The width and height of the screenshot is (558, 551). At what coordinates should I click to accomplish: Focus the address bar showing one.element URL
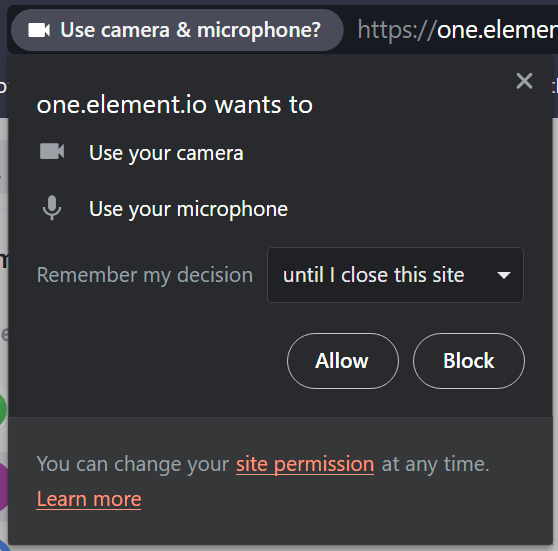[x=457, y=30]
